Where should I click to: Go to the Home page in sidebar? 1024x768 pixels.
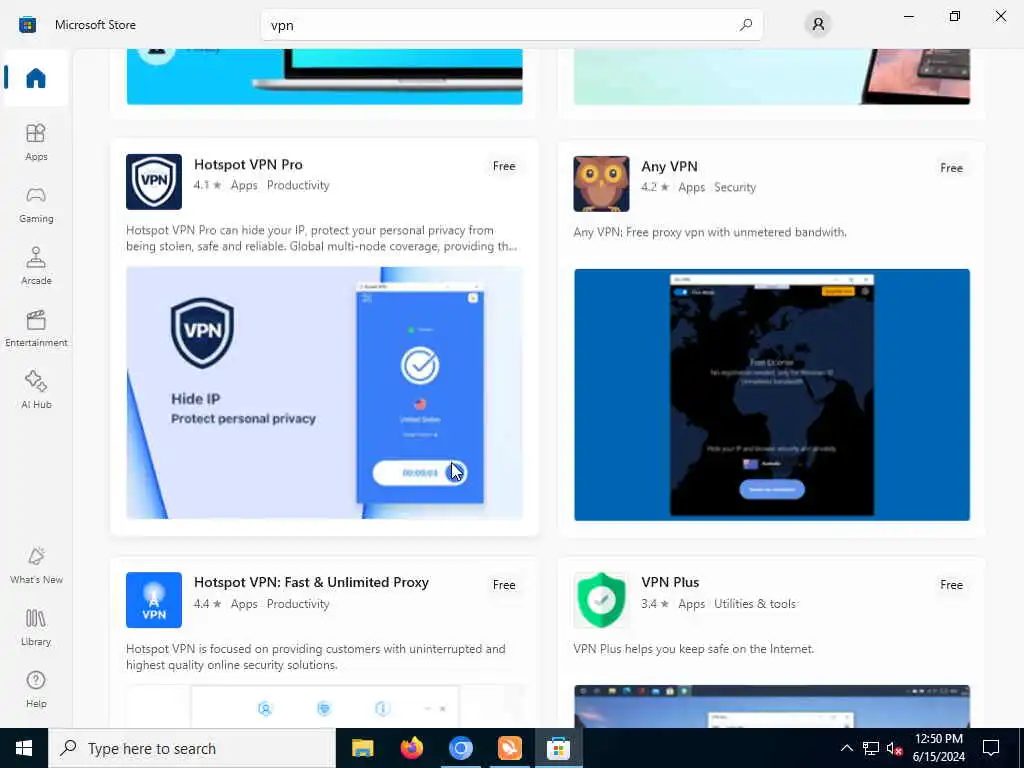coord(36,78)
